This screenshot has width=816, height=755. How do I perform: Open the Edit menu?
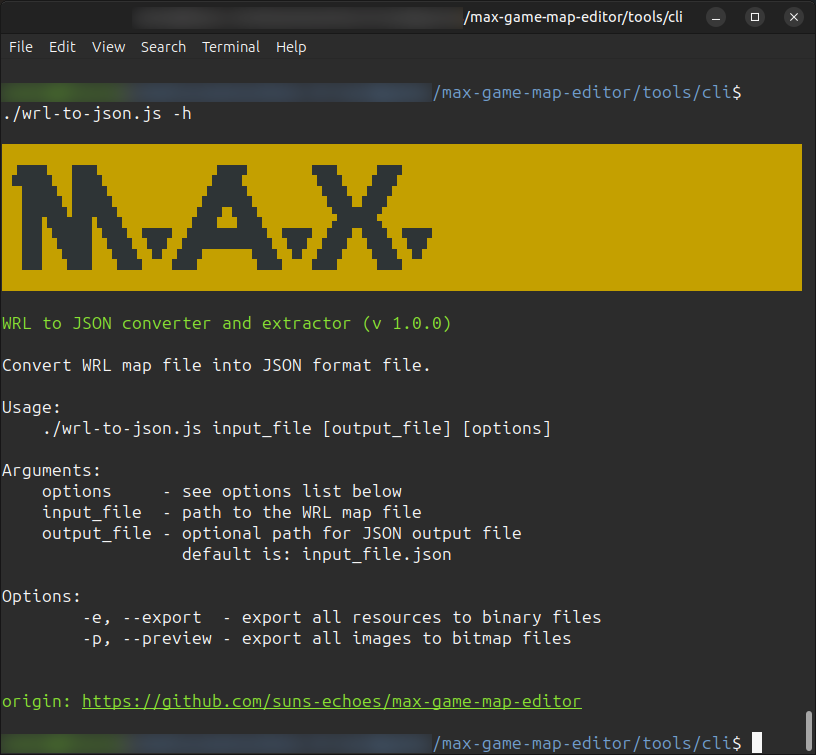62,46
